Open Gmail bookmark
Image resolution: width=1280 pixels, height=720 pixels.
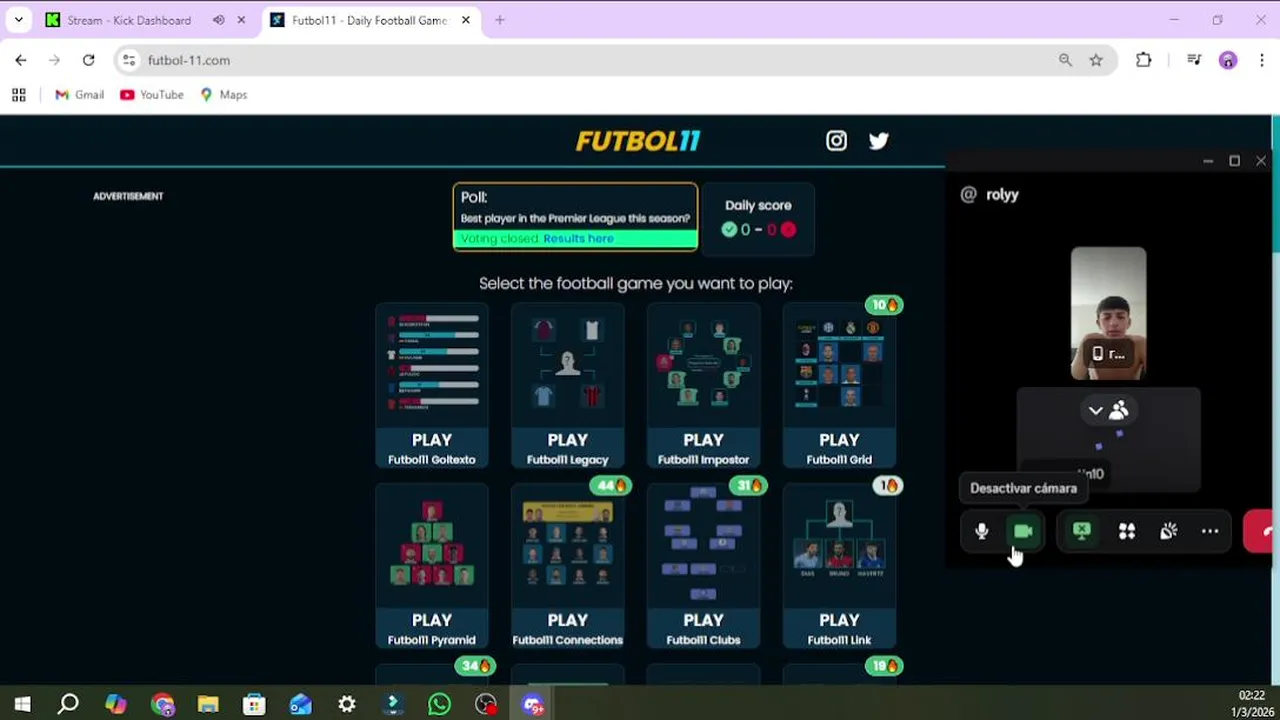pos(79,95)
